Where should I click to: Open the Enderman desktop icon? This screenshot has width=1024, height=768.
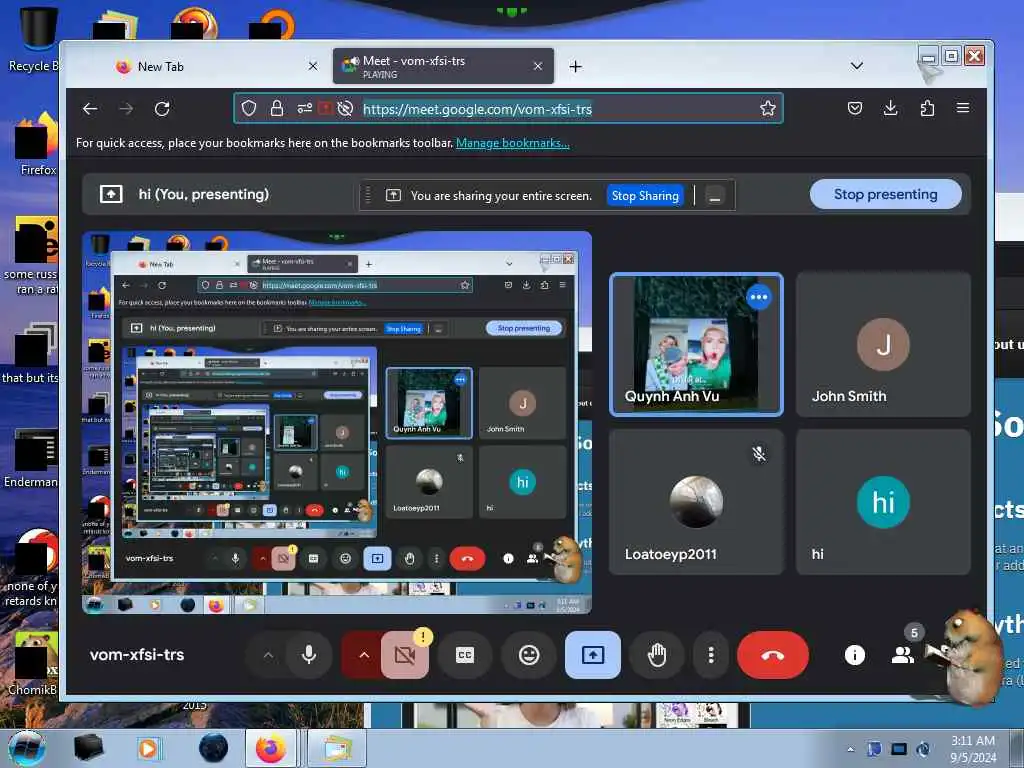pyautogui.click(x=31, y=458)
